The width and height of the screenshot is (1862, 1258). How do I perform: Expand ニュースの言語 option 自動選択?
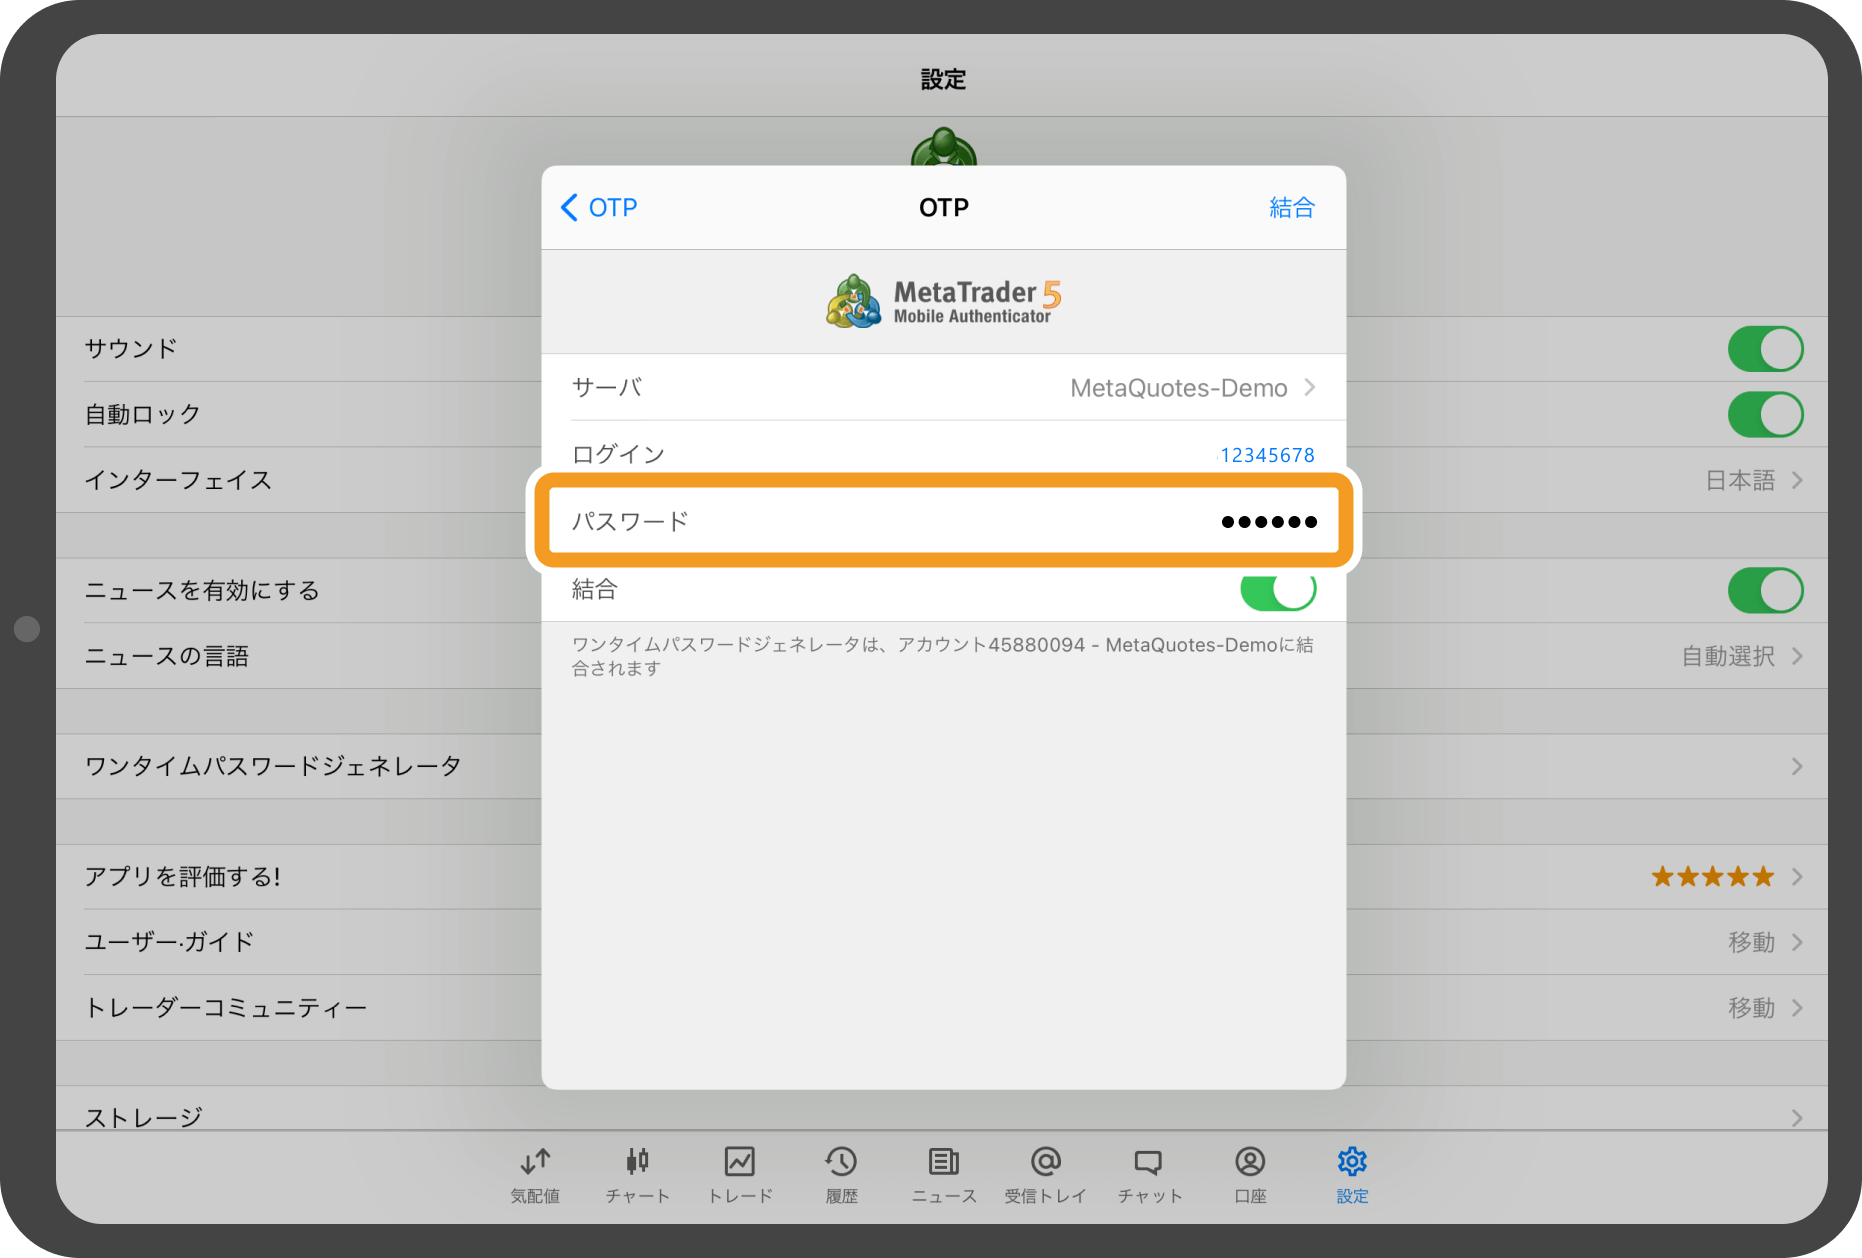(x=1743, y=656)
